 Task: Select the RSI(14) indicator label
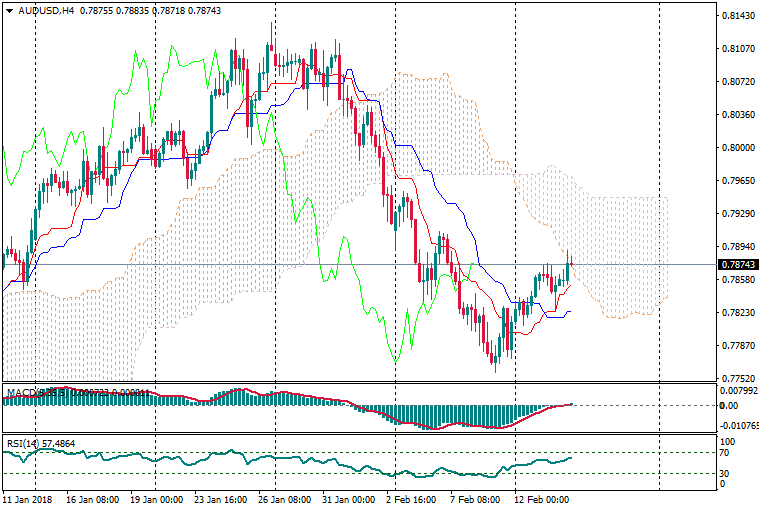pyautogui.click(x=24, y=441)
